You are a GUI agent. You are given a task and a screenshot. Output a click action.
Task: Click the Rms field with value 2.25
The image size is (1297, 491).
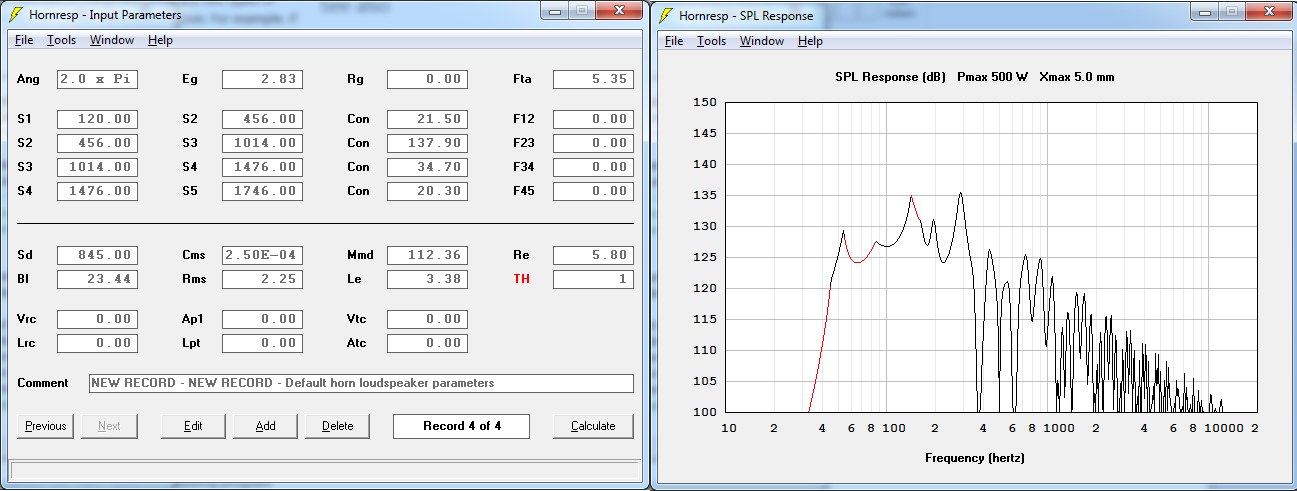tap(262, 279)
